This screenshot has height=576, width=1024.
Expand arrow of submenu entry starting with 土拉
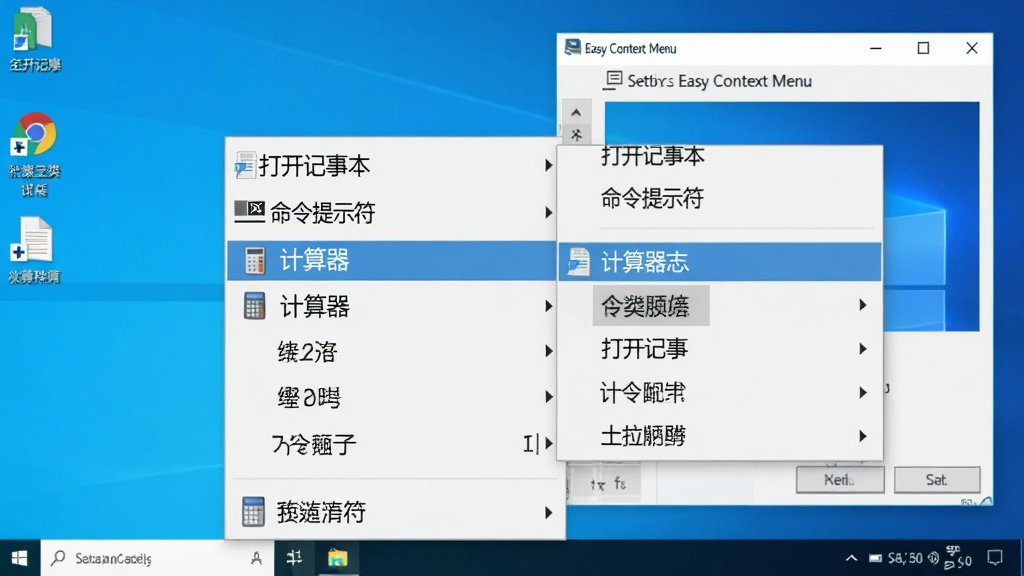point(863,436)
